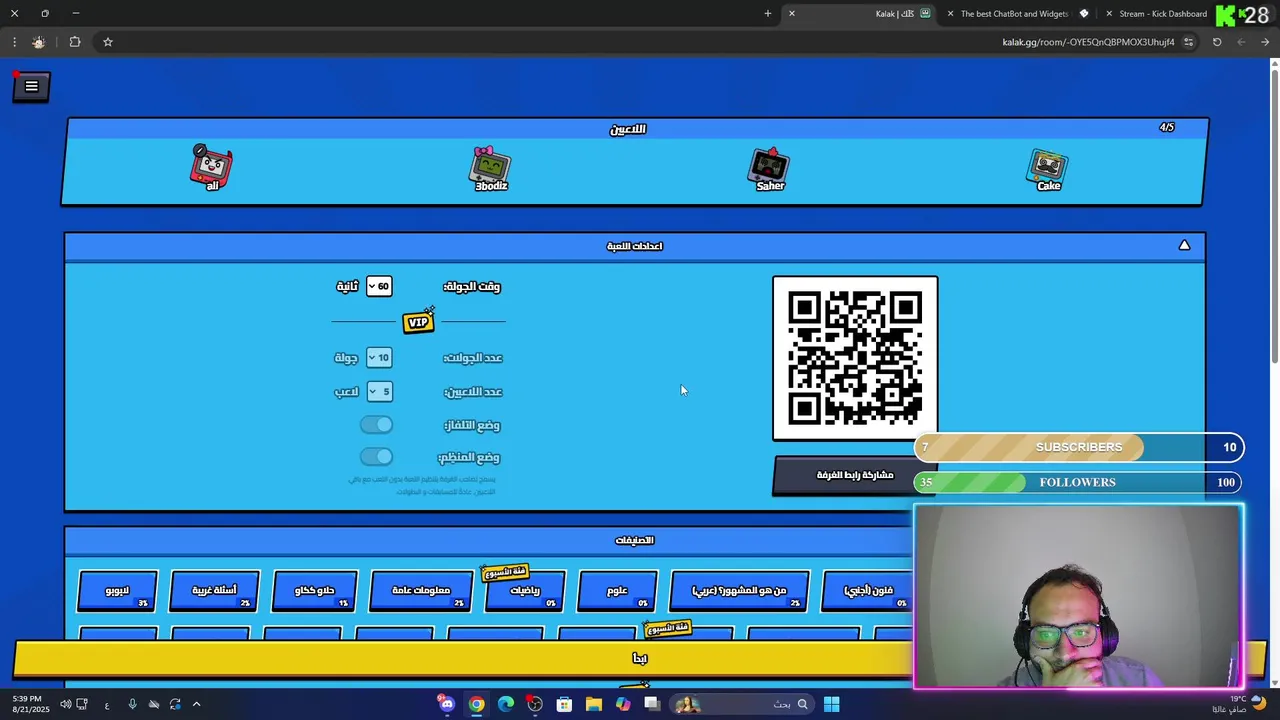The height and width of the screenshot is (720, 1280).
Task: Click the webcam overlay video
Action: pyautogui.click(x=1079, y=597)
